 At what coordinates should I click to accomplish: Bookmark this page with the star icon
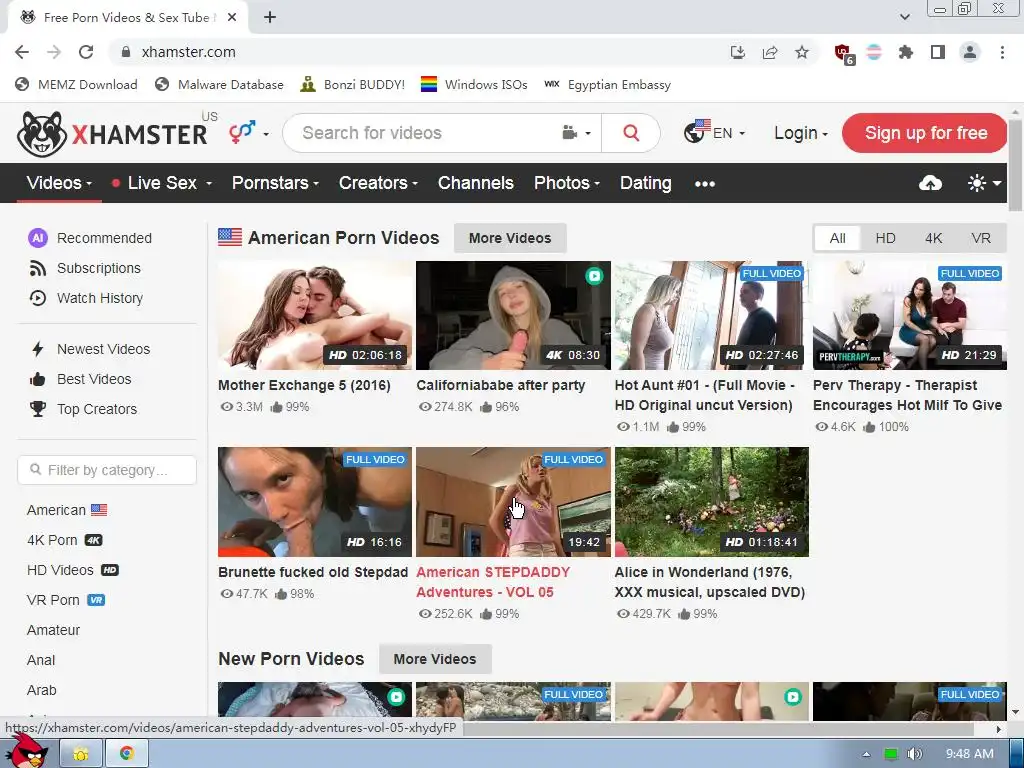(x=802, y=52)
